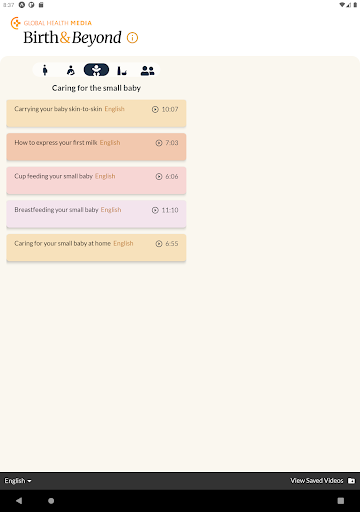Viewport: 360px width, 512px height.
Task: Open Breastfeeding your small baby video
Action: click(96, 214)
